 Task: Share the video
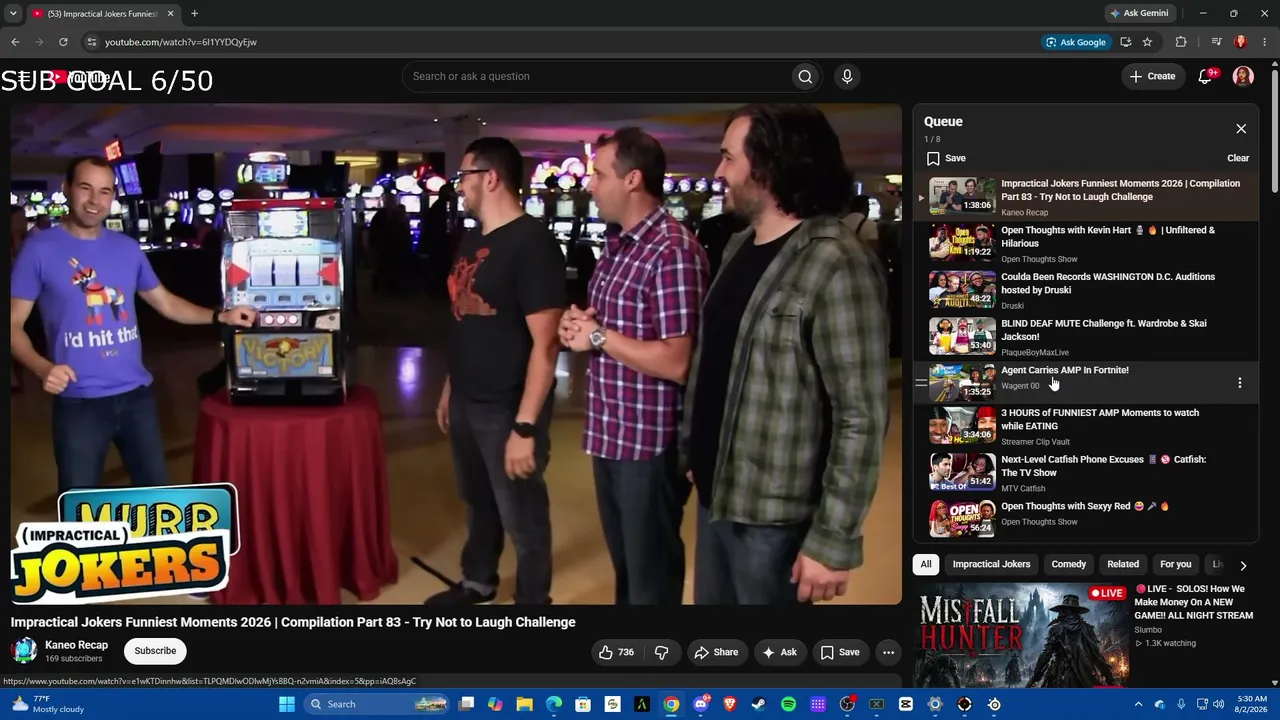coord(716,652)
